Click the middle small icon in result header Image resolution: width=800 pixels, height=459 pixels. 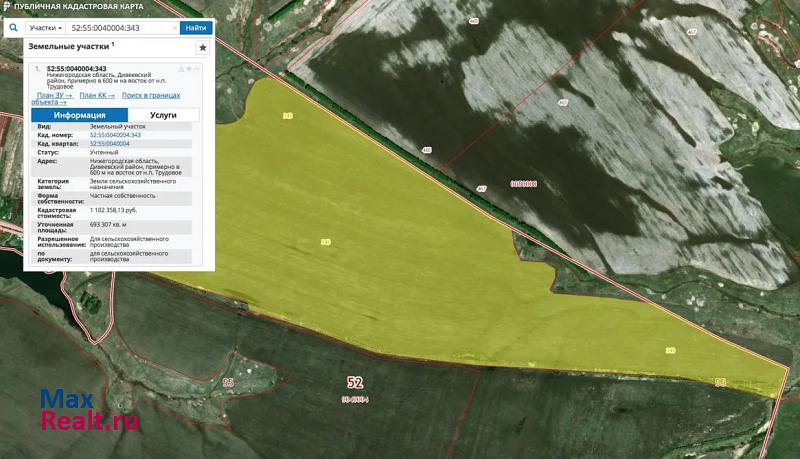point(190,69)
